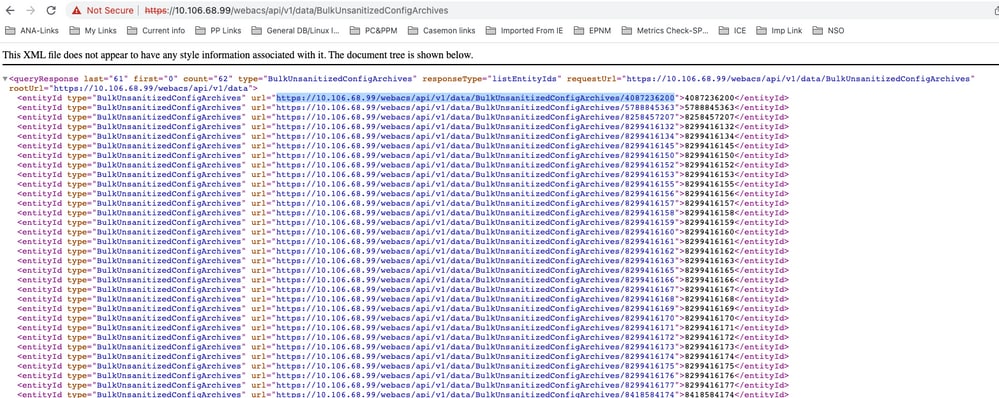Click entity ID value 8299416134
The width and height of the screenshot is (999, 398).
[709, 136]
